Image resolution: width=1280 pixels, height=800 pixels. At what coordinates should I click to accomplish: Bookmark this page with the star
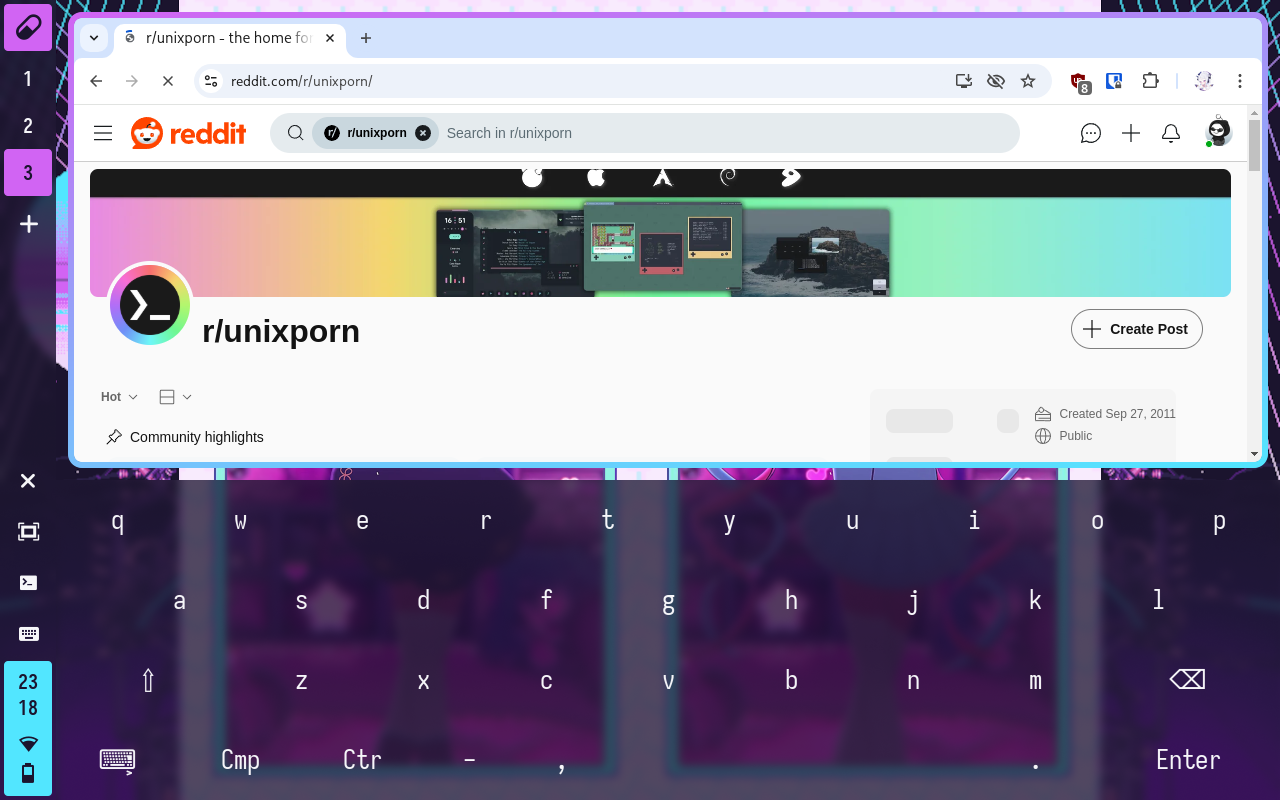(1027, 81)
